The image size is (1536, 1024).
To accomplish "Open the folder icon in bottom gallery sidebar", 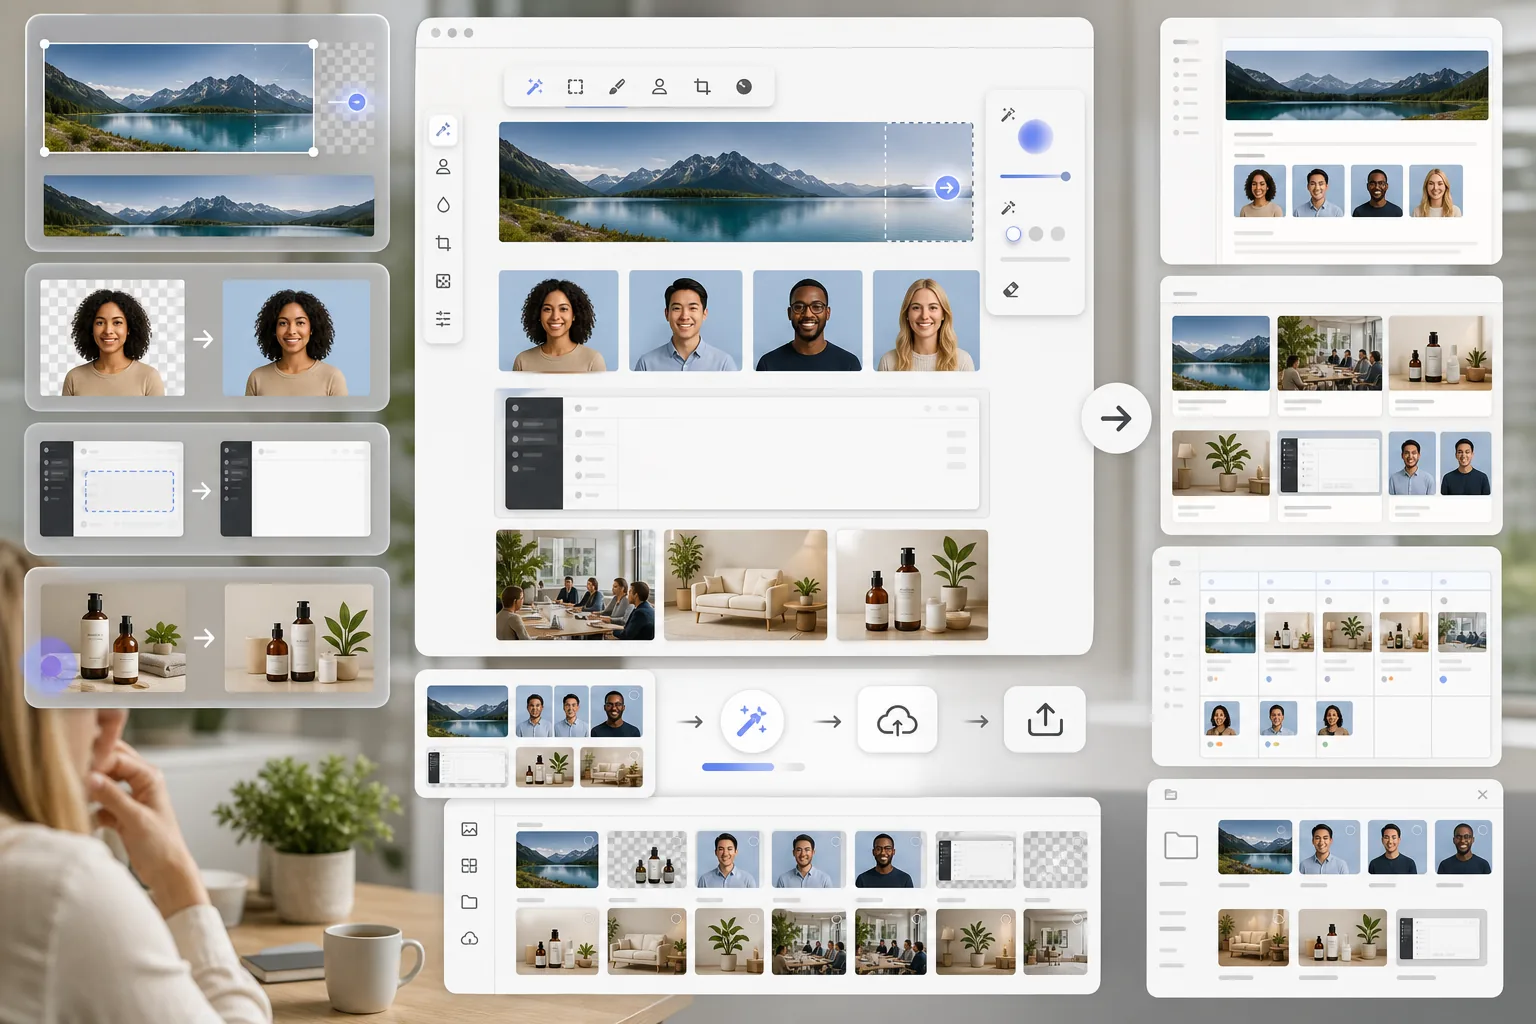I will [470, 902].
